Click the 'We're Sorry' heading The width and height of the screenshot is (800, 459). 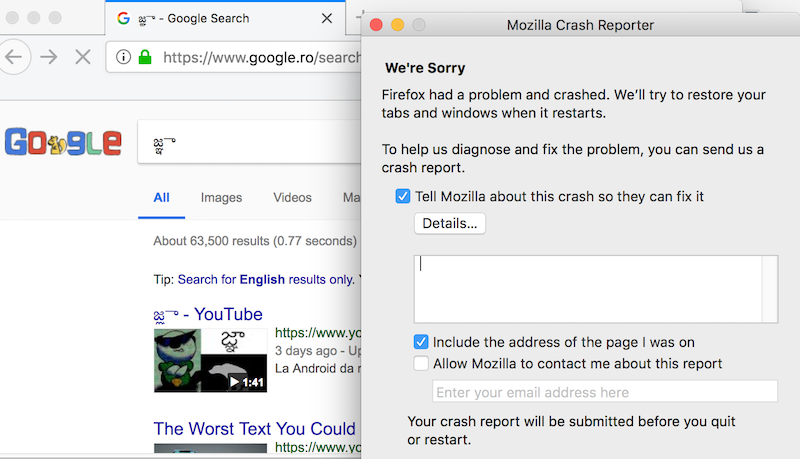point(425,68)
